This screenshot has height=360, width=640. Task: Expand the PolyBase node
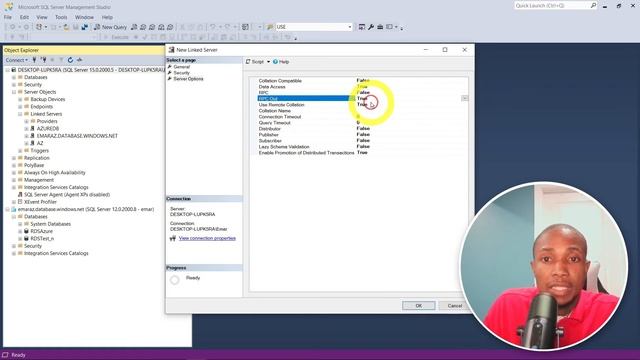(14, 165)
